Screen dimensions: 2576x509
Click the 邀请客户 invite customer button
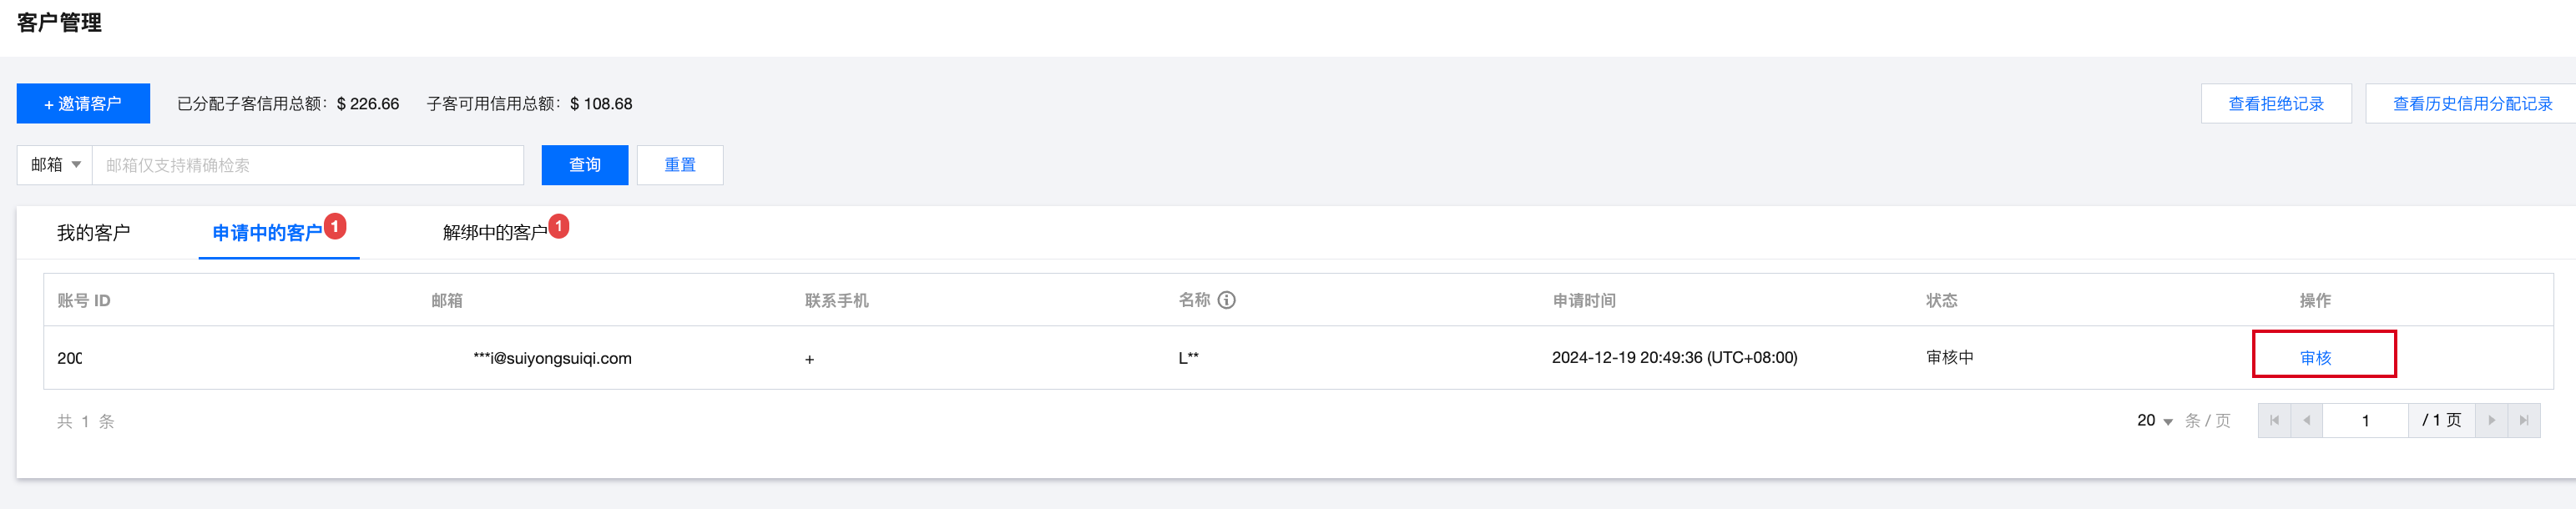pos(83,104)
